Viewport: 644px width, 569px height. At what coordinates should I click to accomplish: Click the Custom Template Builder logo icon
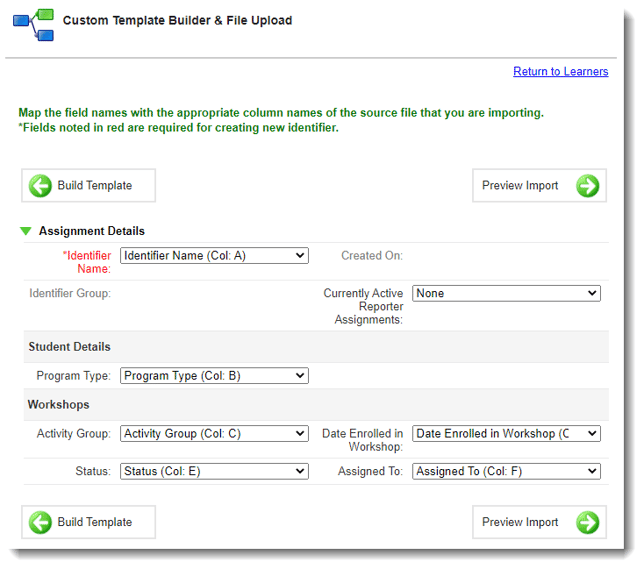[33, 24]
